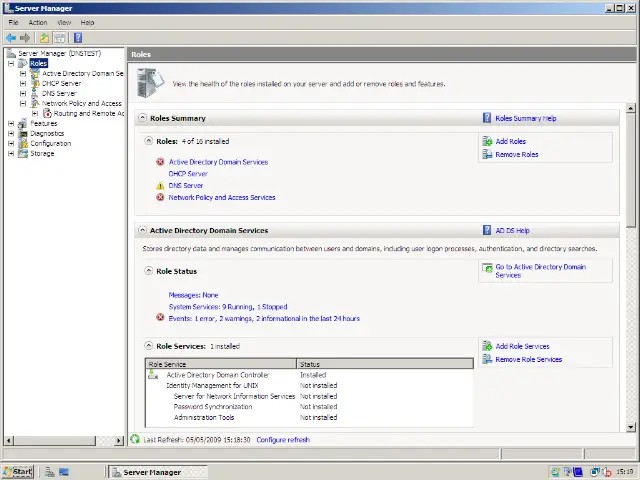This screenshot has width=640, height=480.
Task: Click the taskbar quick launch desktop icon
Action: pyautogui.click(x=64, y=472)
